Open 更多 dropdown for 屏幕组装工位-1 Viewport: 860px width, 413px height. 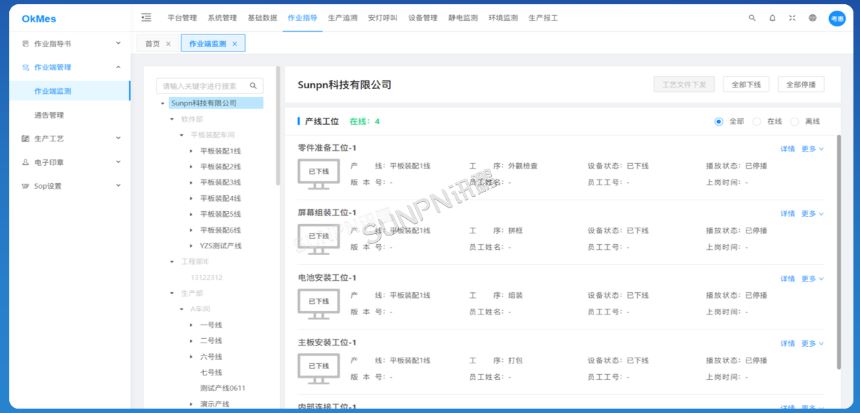[812, 213]
